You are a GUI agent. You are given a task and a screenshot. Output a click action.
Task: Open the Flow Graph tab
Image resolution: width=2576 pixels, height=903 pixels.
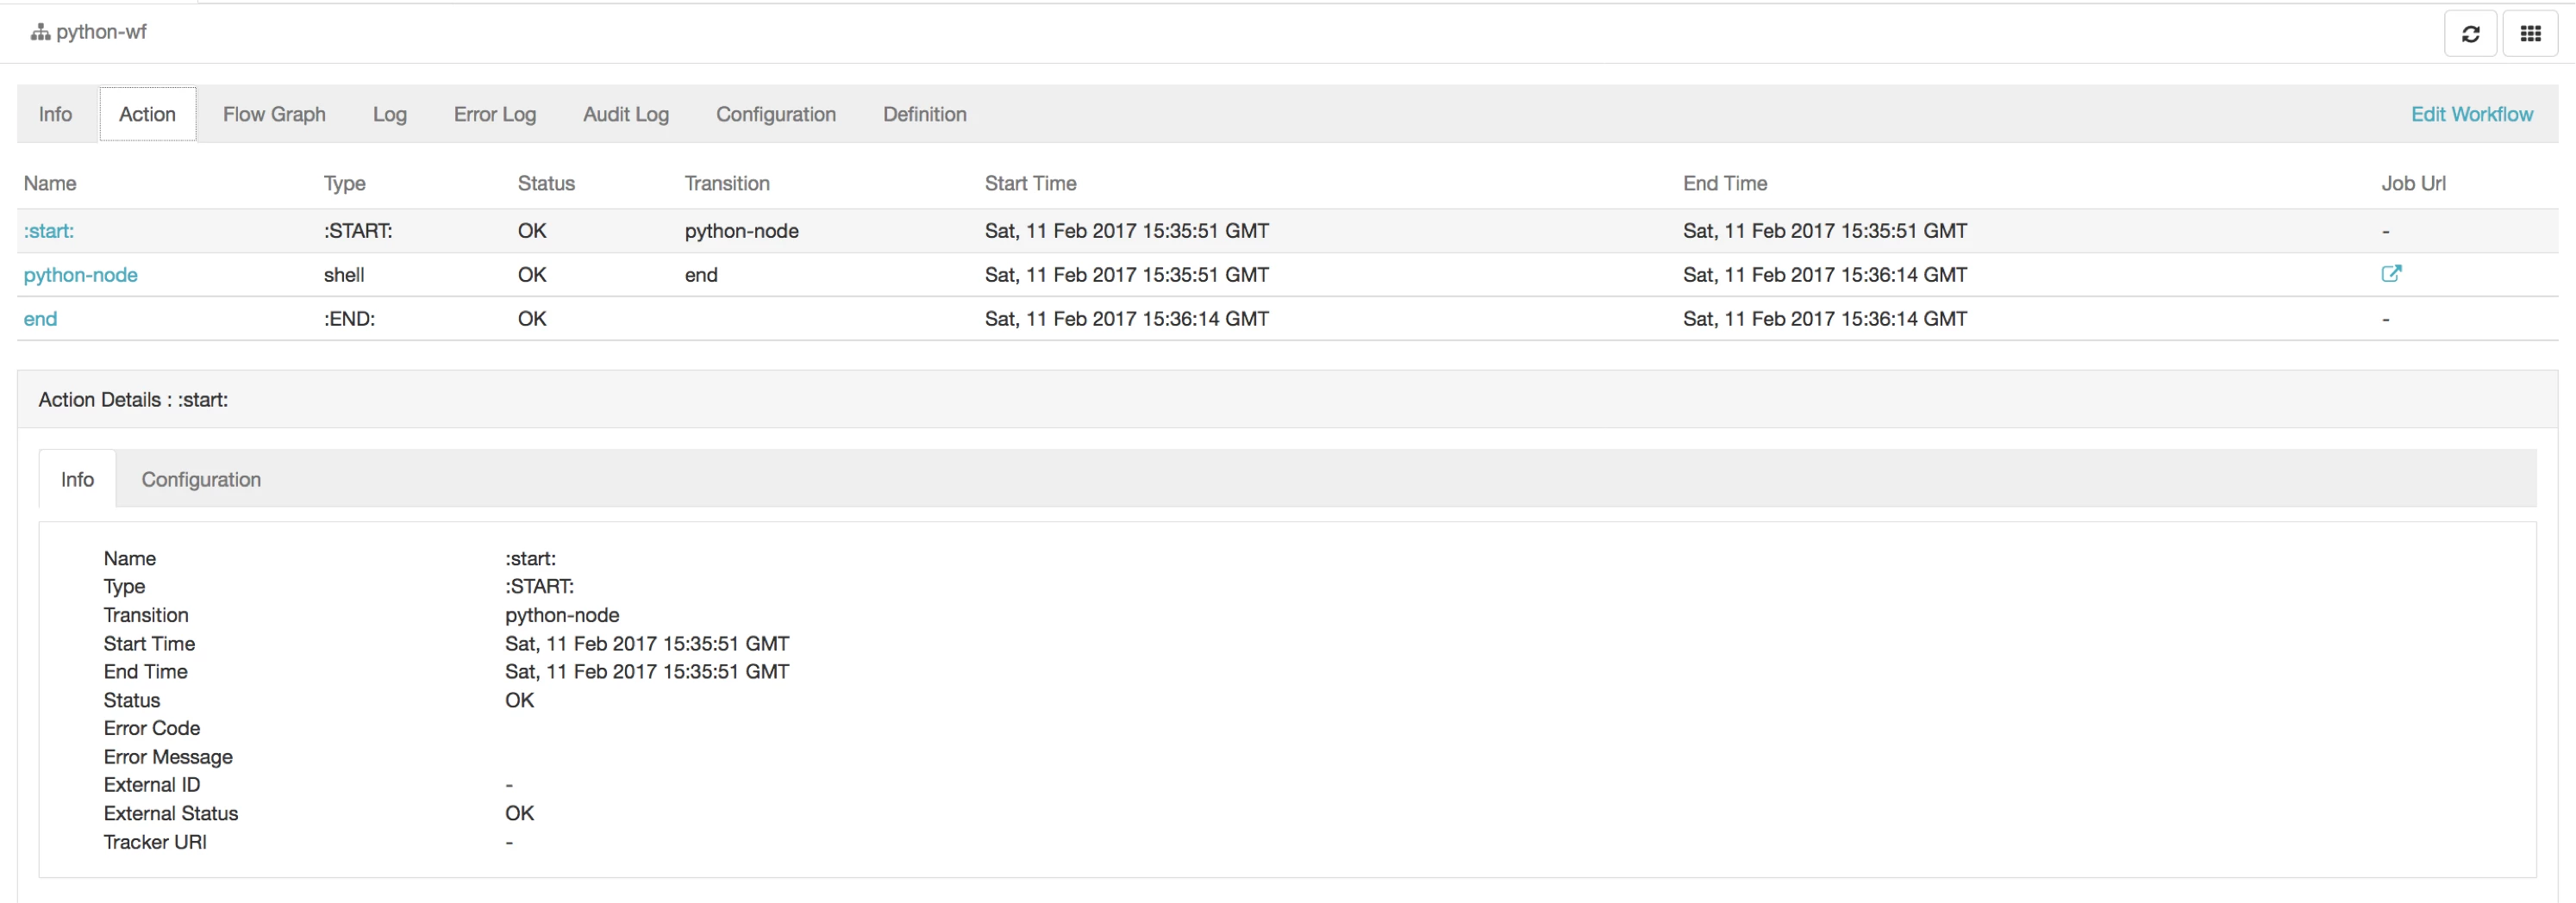coord(274,114)
